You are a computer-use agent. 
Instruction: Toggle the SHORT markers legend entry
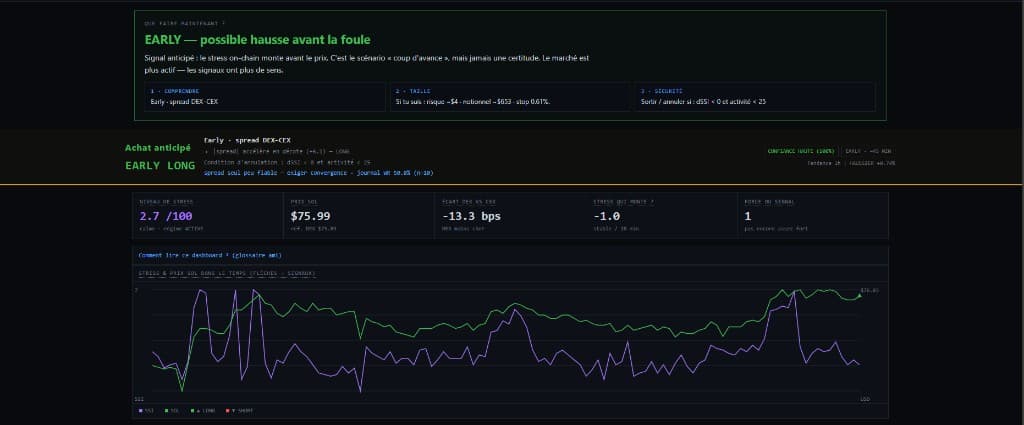pyautogui.click(x=239, y=411)
